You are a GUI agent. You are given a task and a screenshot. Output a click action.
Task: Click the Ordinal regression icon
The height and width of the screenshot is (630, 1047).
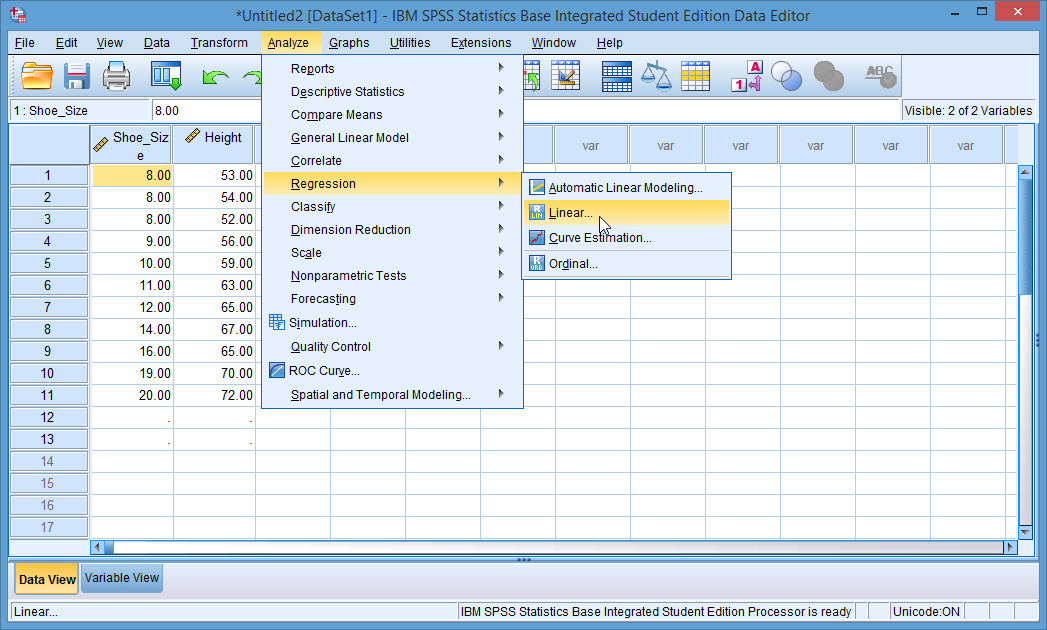point(537,263)
